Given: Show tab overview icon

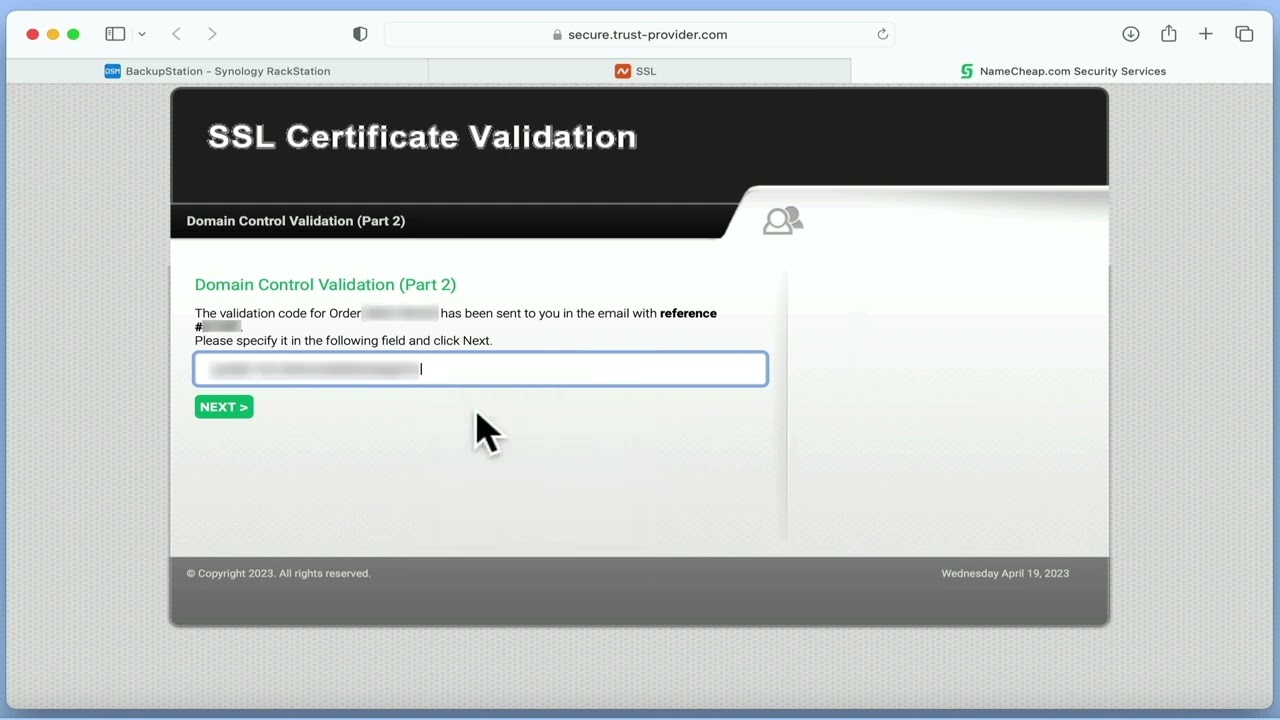Looking at the screenshot, I should tap(1244, 34).
